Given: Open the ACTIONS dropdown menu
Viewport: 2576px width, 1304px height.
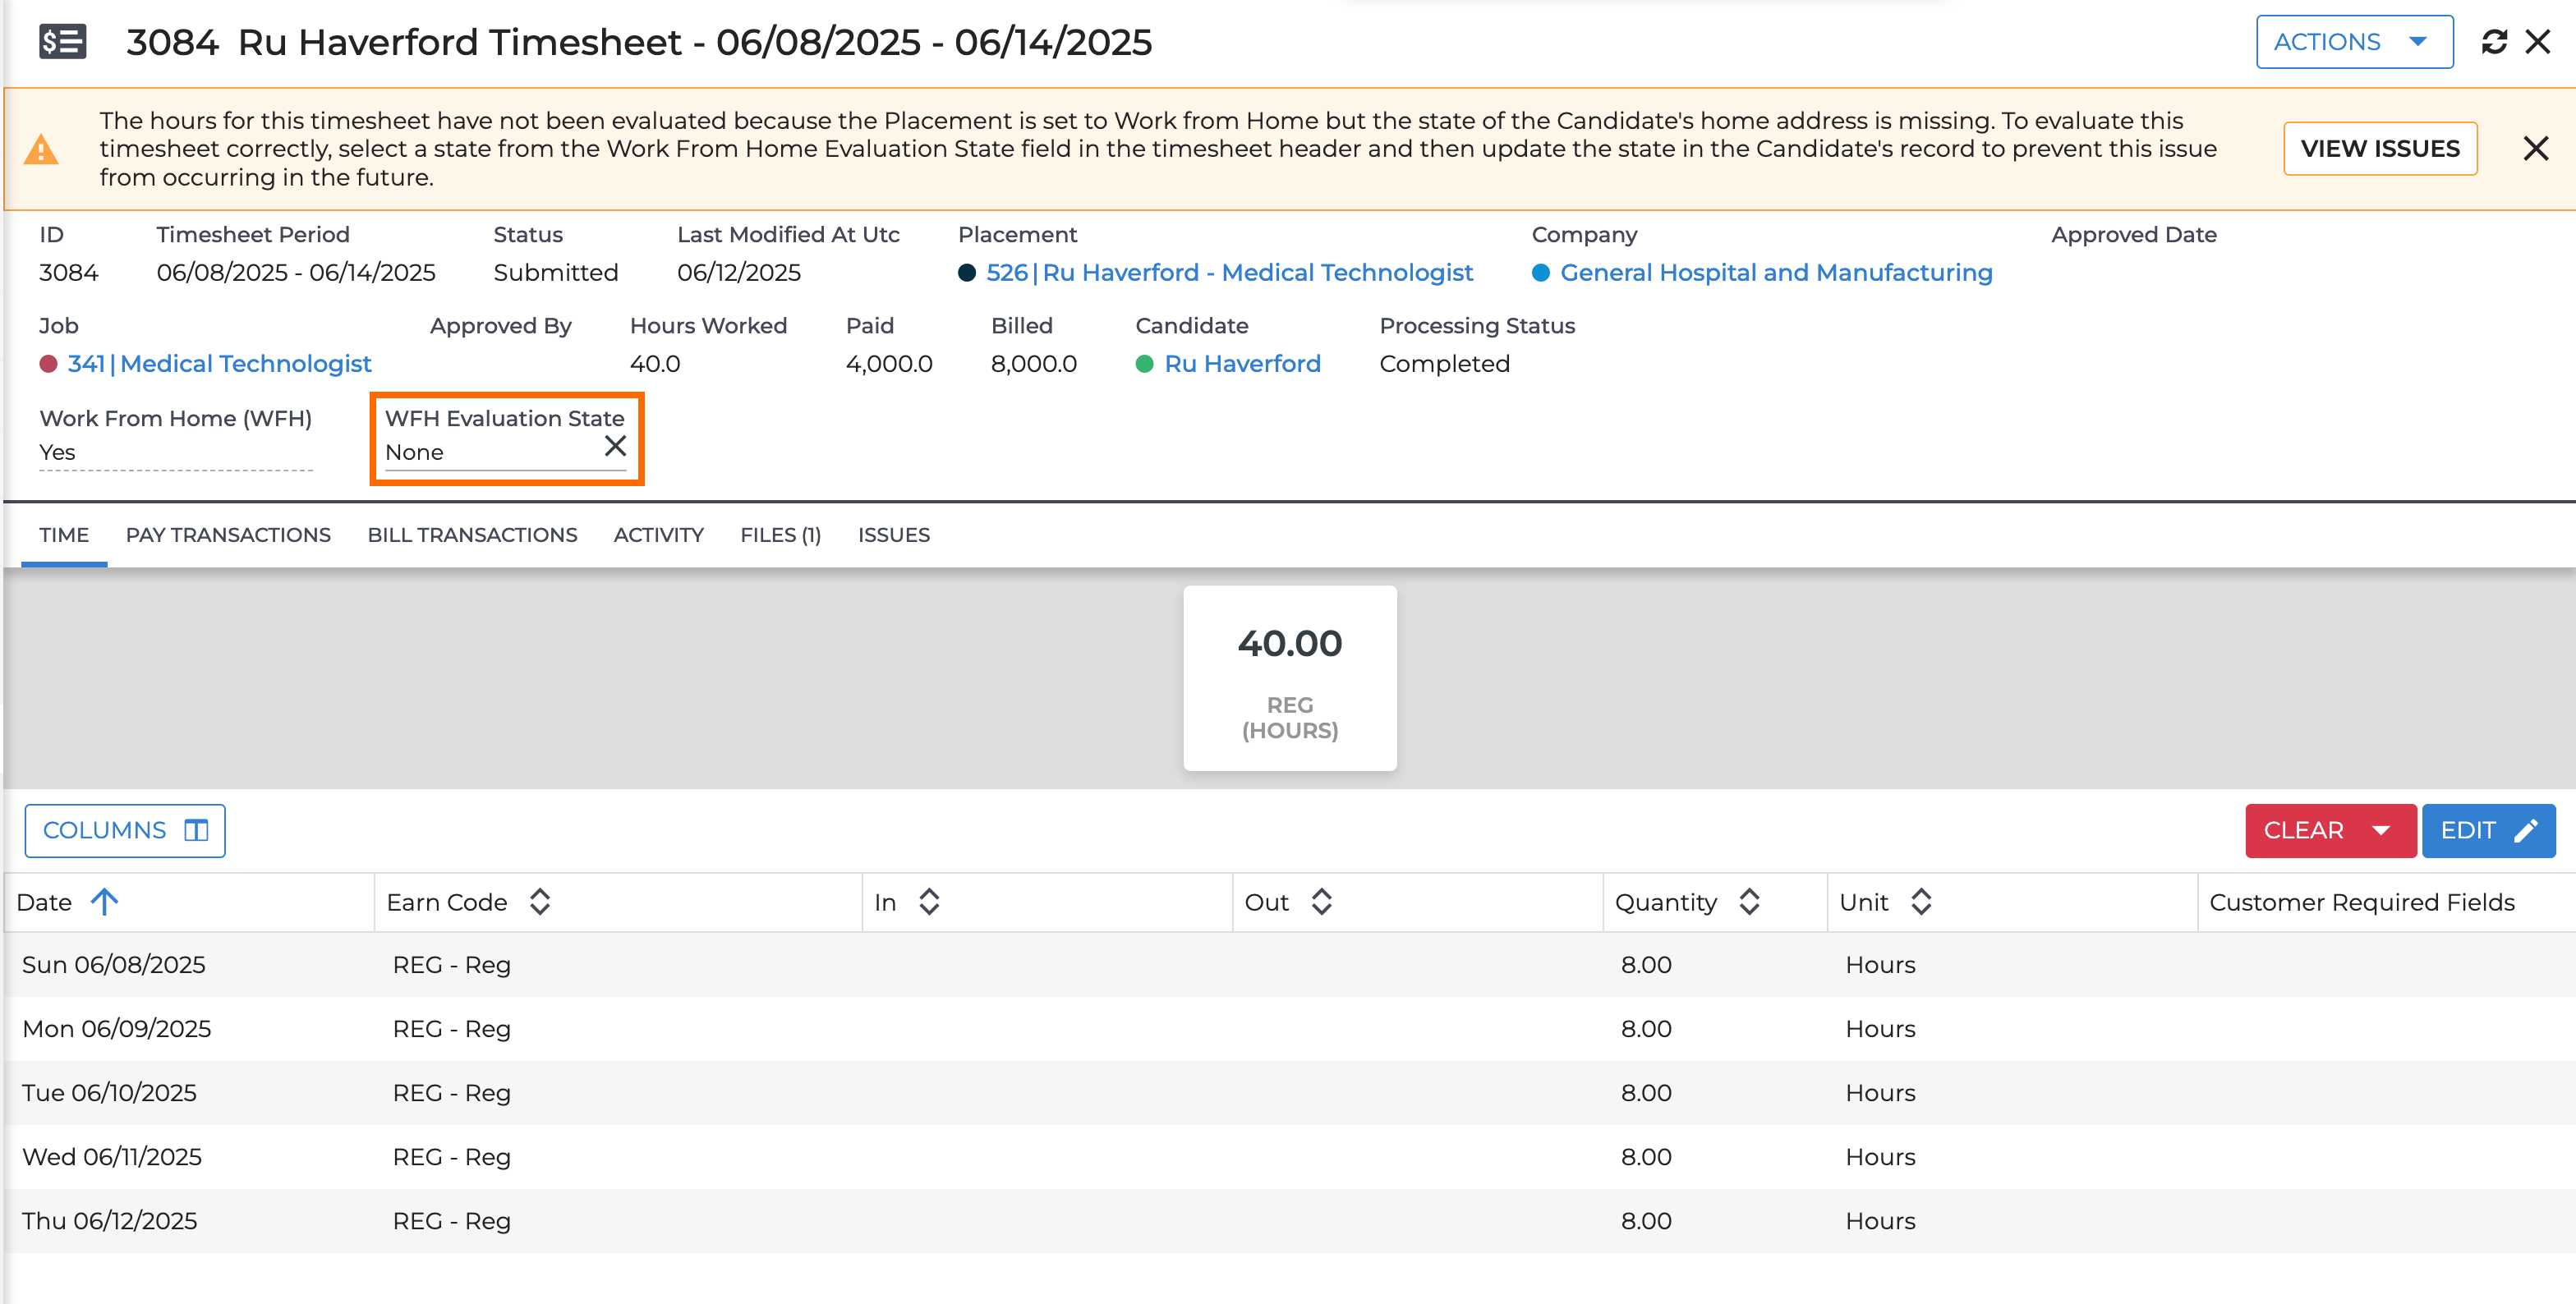Looking at the screenshot, I should (x=2354, y=42).
